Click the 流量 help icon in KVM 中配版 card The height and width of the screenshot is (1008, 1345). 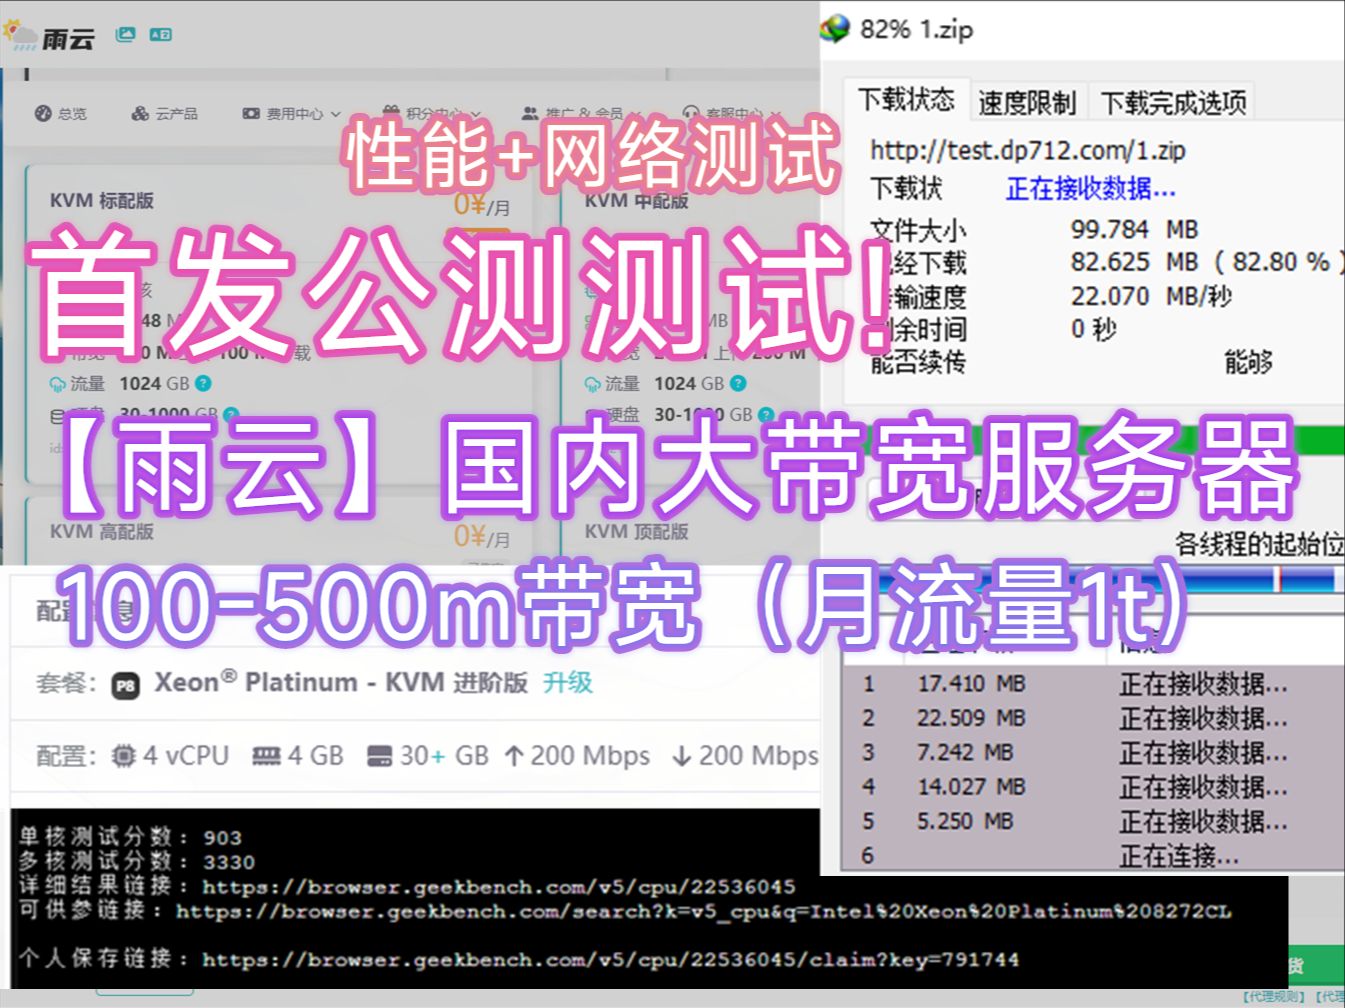pyautogui.click(x=738, y=383)
